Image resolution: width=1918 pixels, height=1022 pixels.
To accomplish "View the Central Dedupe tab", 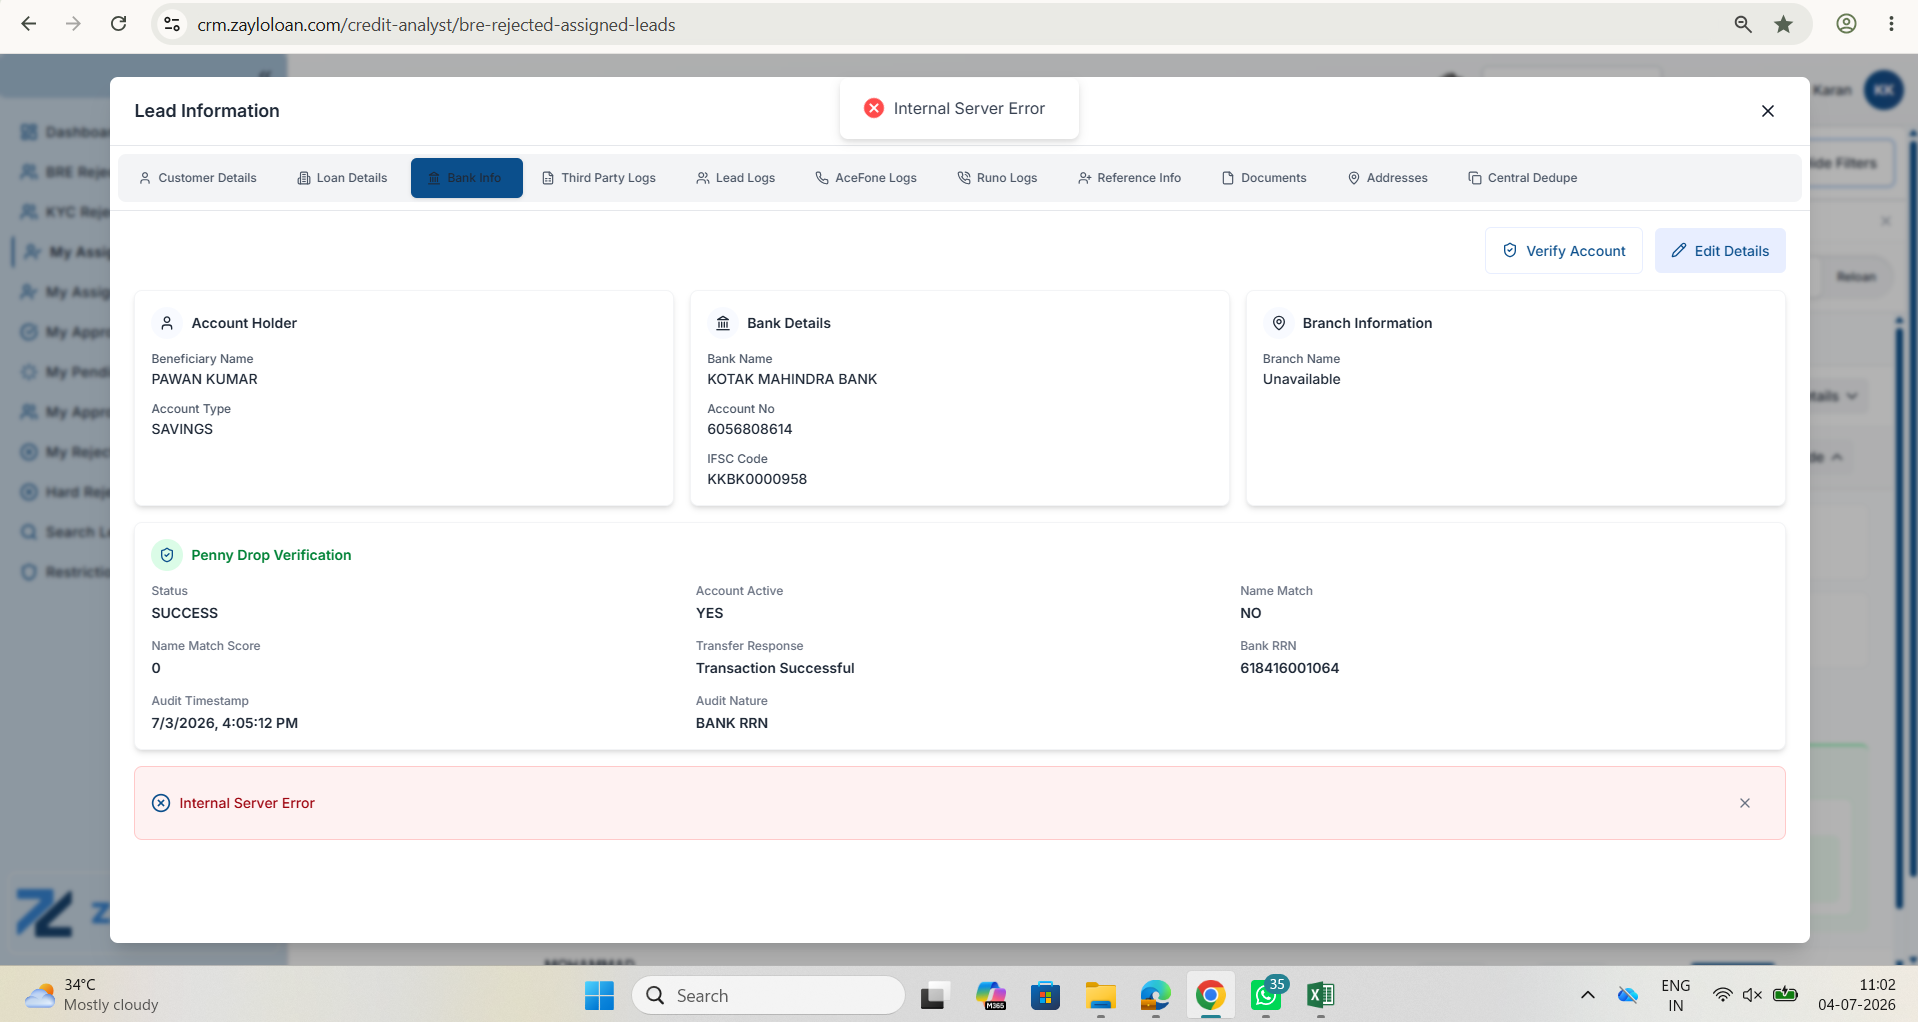I will coord(1523,178).
